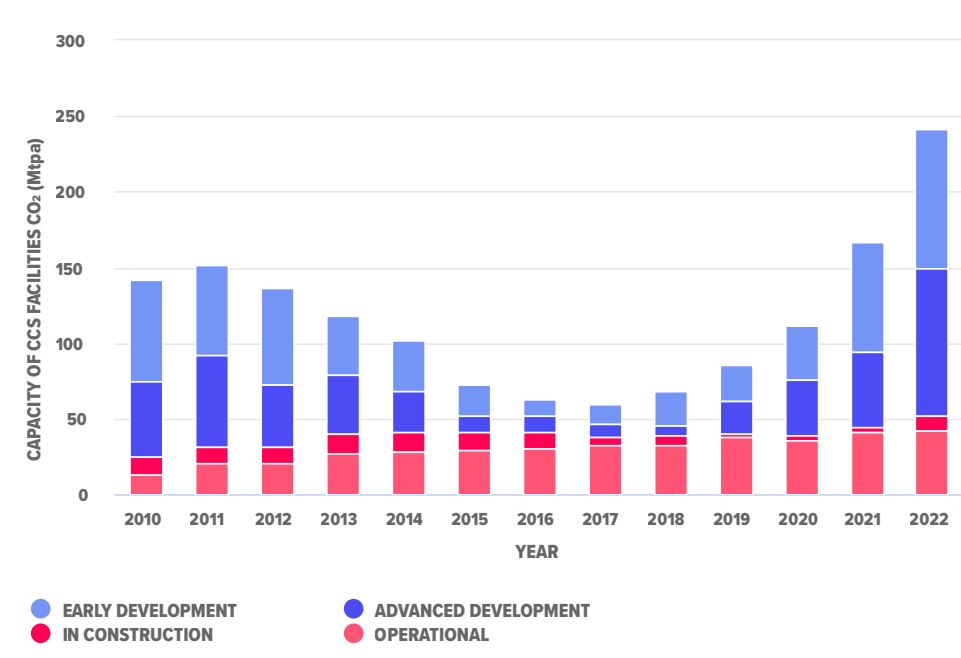961x658 pixels.
Task: Click the 2019 operational bar segment
Action: [736, 466]
